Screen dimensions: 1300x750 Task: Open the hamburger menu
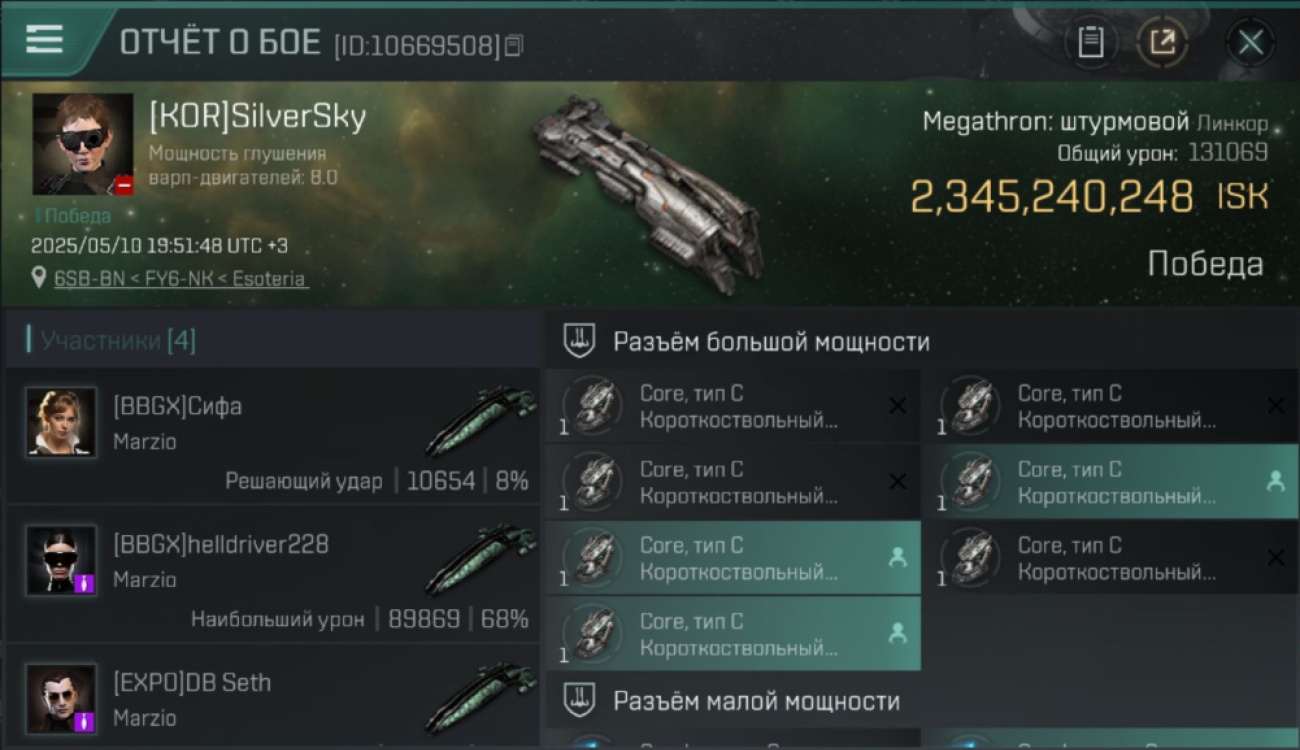(44, 40)
